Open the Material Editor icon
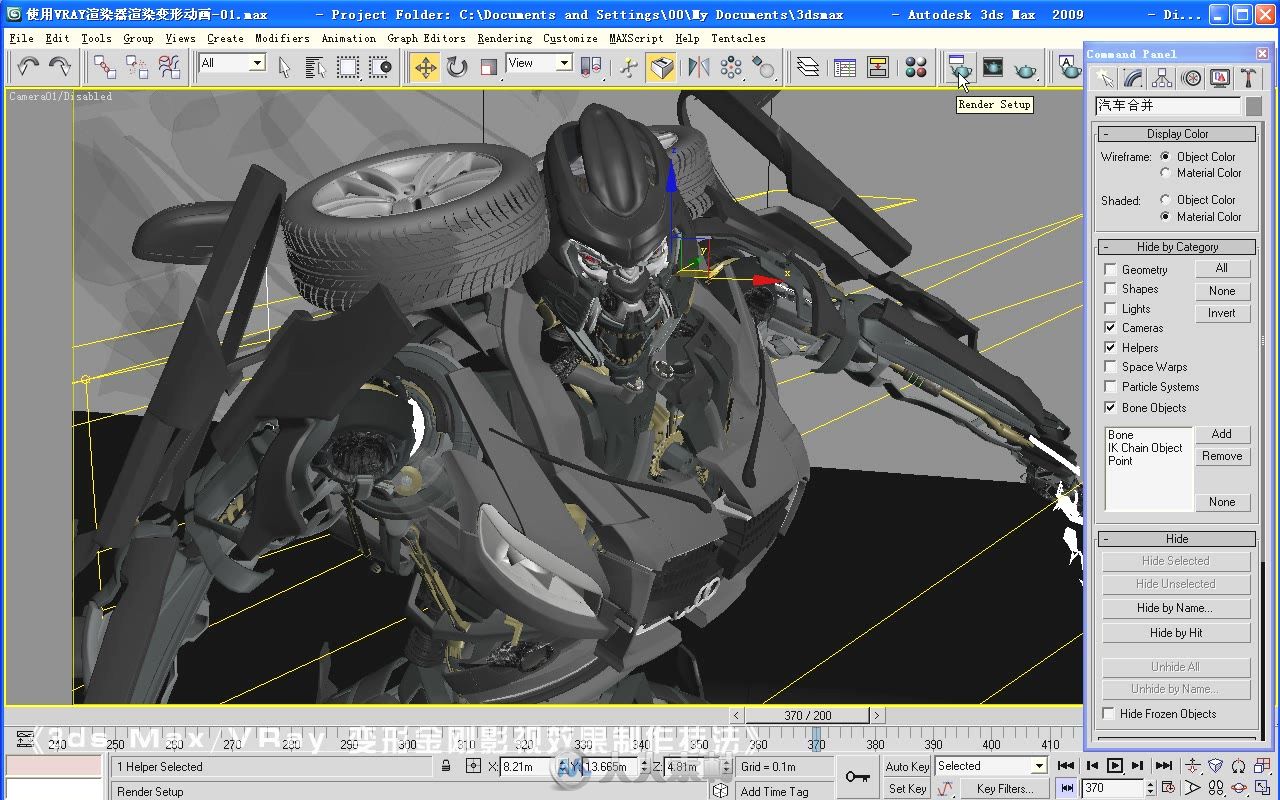This screenshot has width=1280, height=800. coord(916,67)
